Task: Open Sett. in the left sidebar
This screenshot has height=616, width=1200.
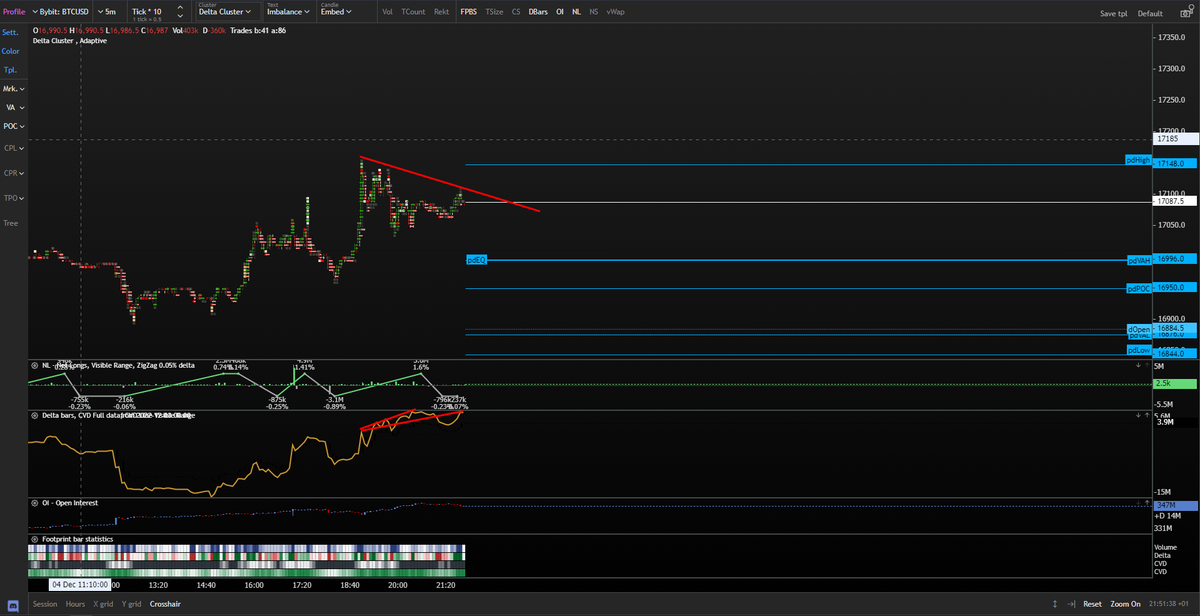Action: (x=10, y=32)
